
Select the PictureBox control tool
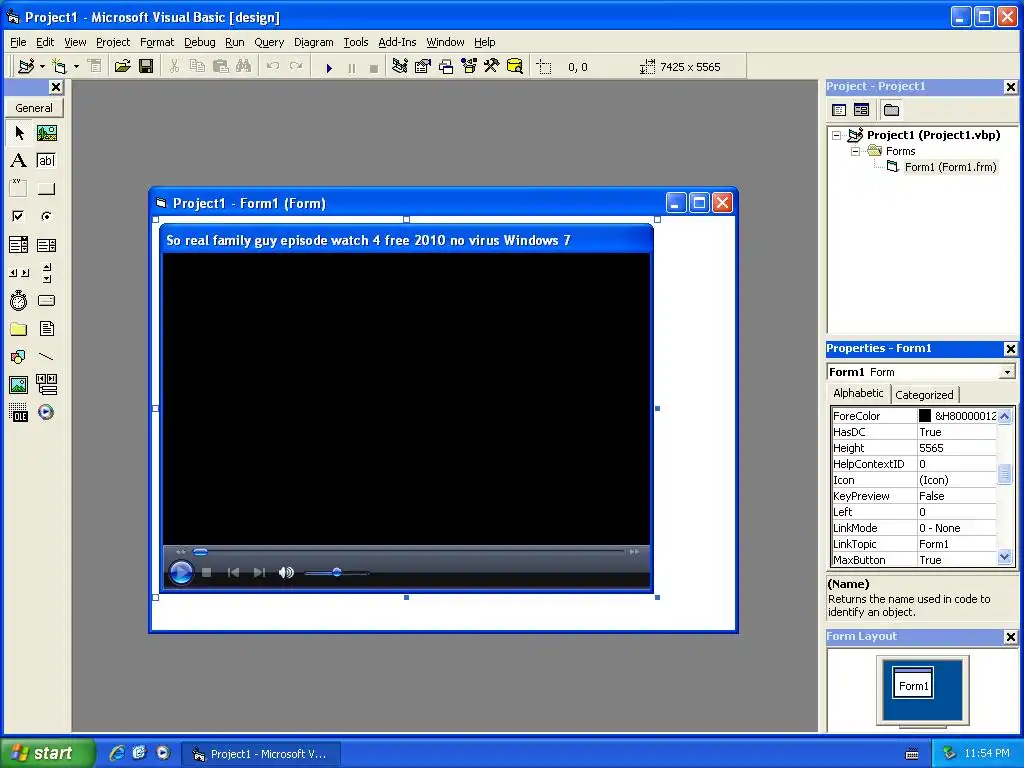point(46,133)
